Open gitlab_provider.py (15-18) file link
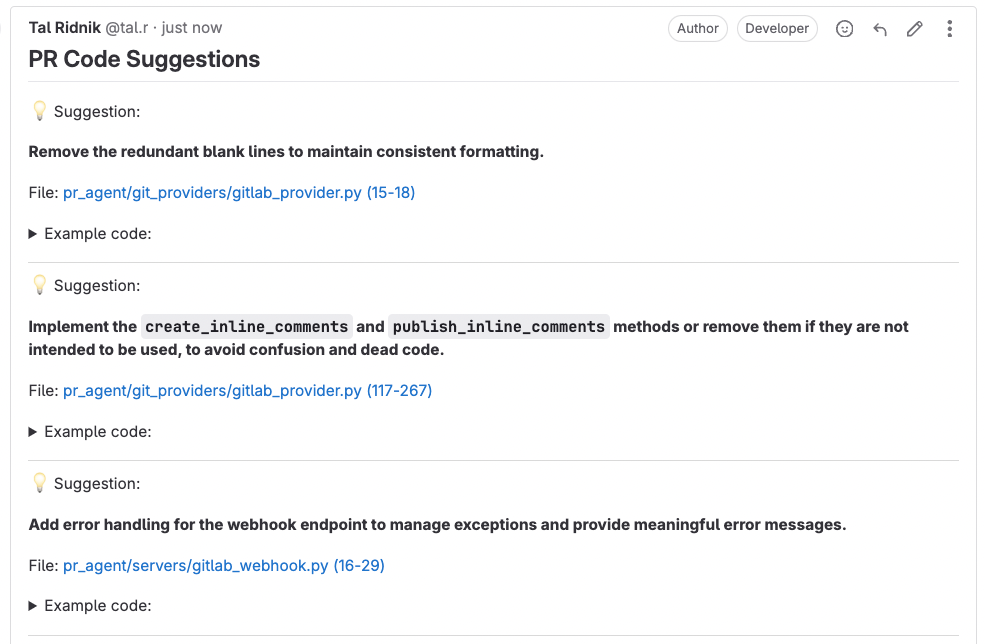985x644 pixels. coord(239,192)
